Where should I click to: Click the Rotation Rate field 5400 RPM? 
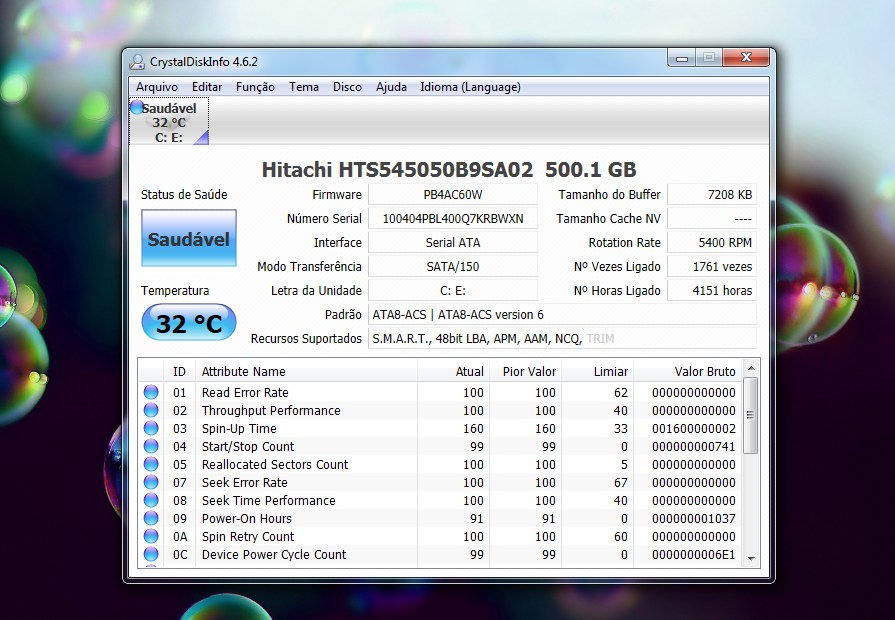(x=712, y=243)
